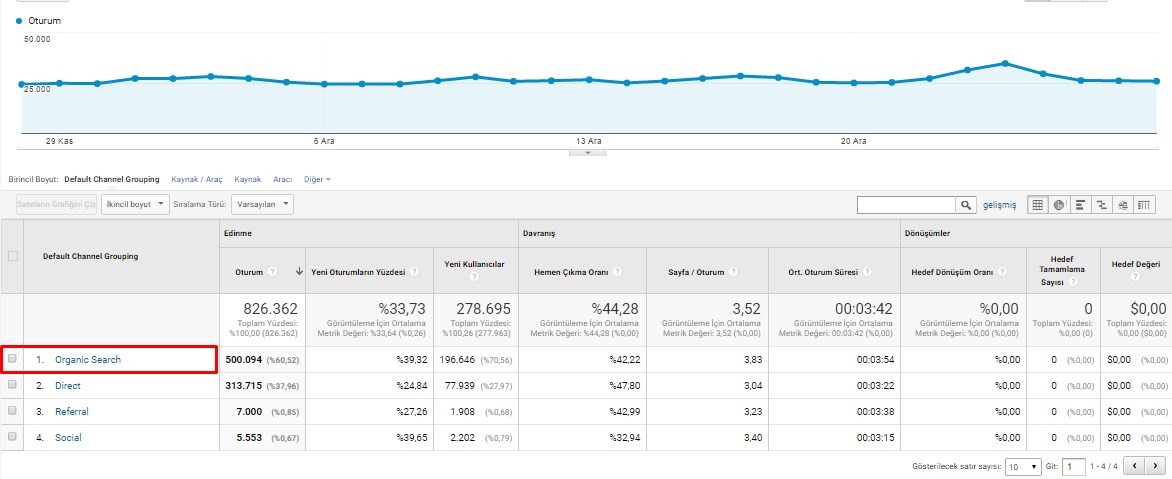This screenshot has width=1172, height=479.
Task: Open help for Hemen Çıkma Oranı
Action: (x=617, y=272)
